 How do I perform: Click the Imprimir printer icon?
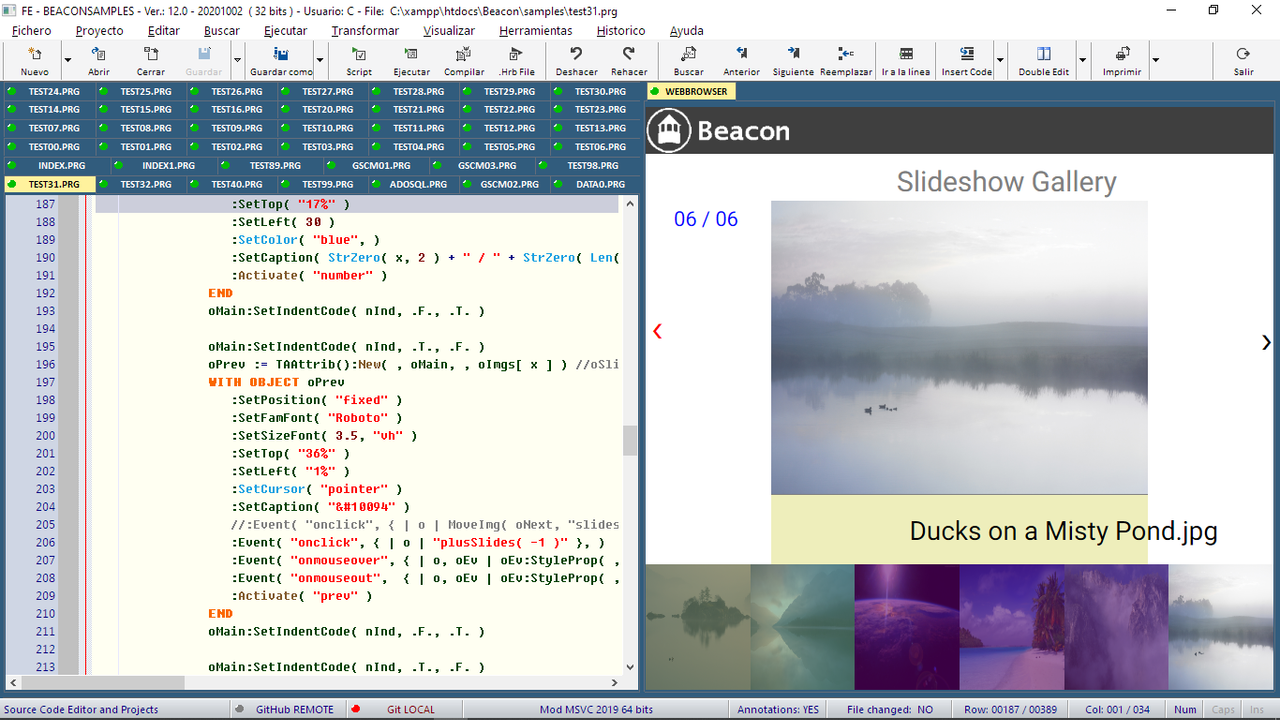1122,54
